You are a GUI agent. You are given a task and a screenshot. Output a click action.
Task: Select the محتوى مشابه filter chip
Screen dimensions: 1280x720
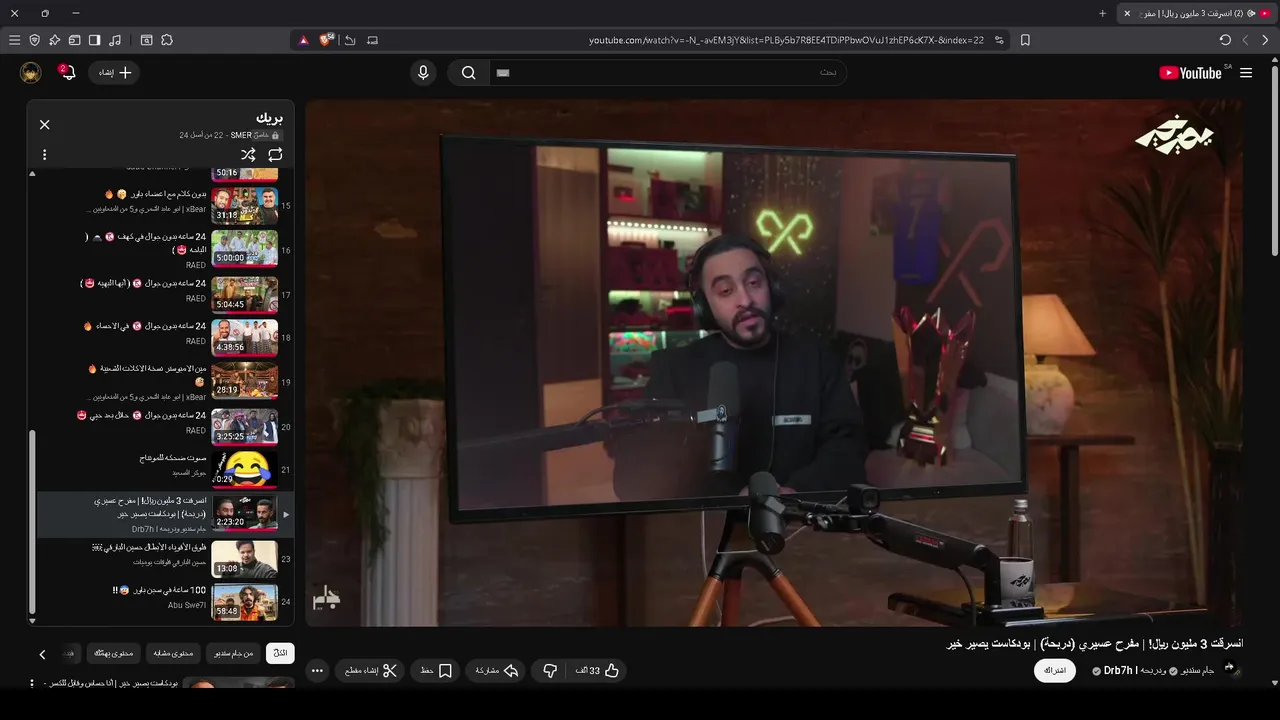pyautogui.click(x=174, y=653)
